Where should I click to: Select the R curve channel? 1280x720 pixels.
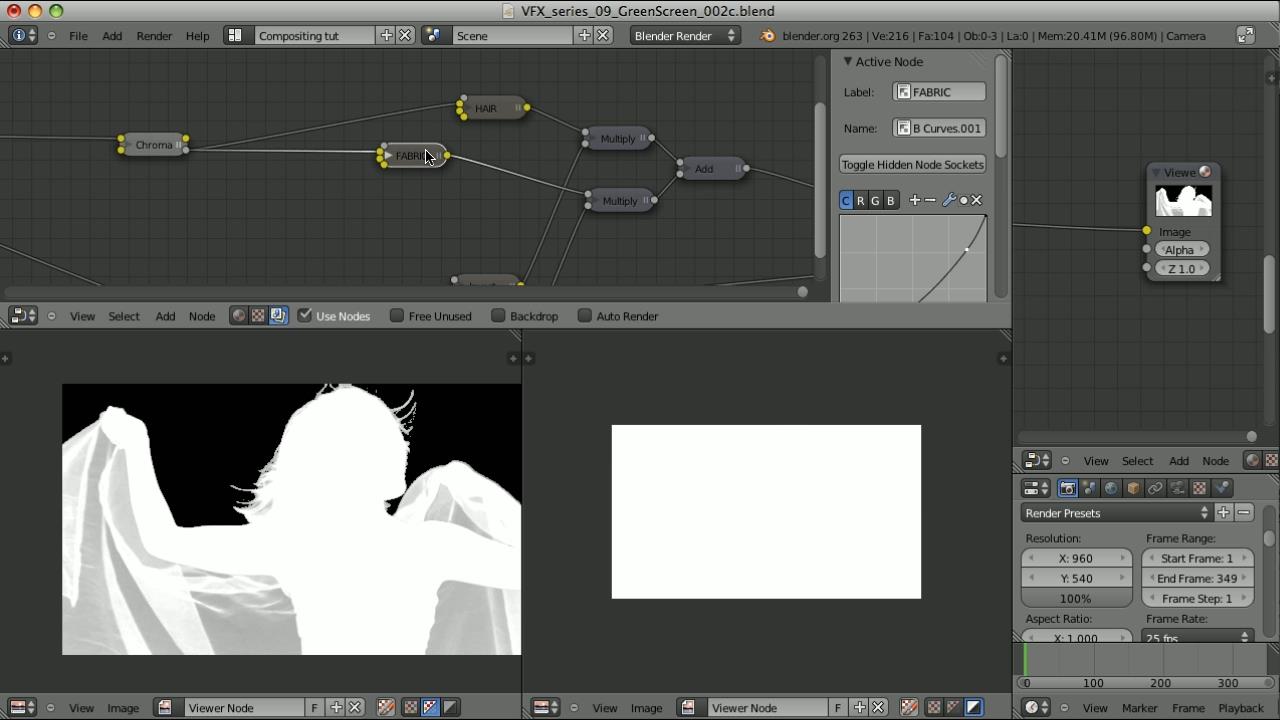pyautogui.click(x=860, y=200)
